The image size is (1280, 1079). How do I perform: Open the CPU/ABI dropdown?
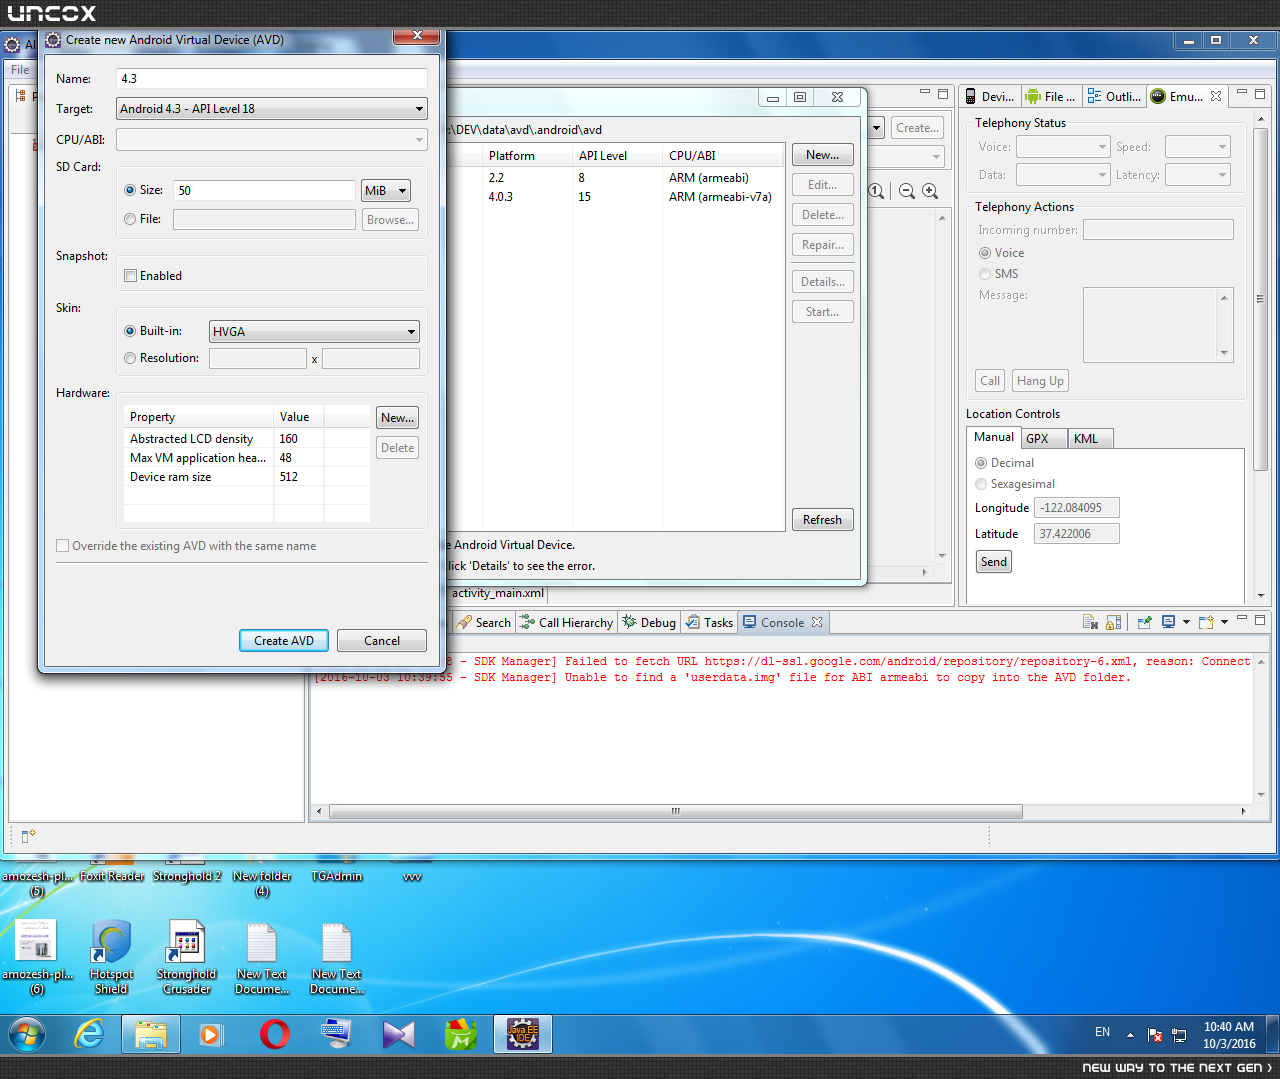point(272,140)
